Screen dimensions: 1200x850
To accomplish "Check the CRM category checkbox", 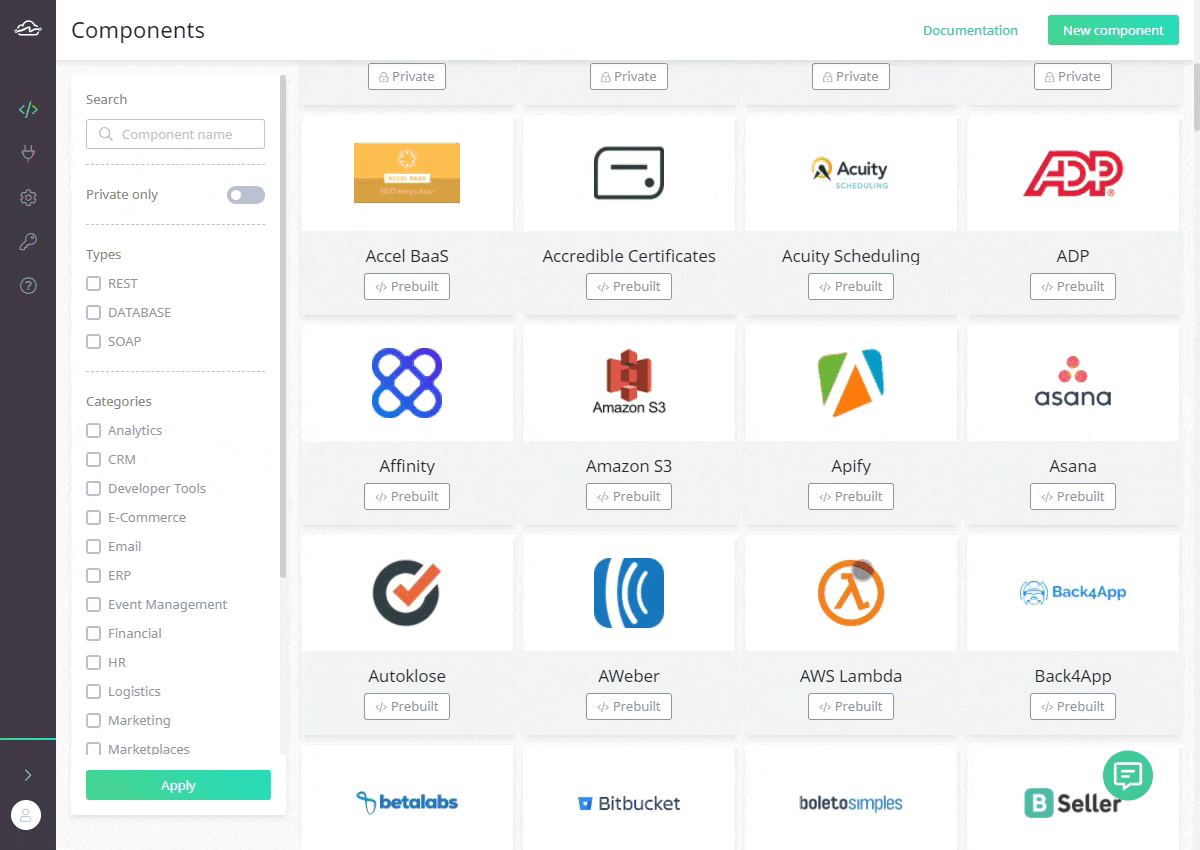I will tap(94, 460).
